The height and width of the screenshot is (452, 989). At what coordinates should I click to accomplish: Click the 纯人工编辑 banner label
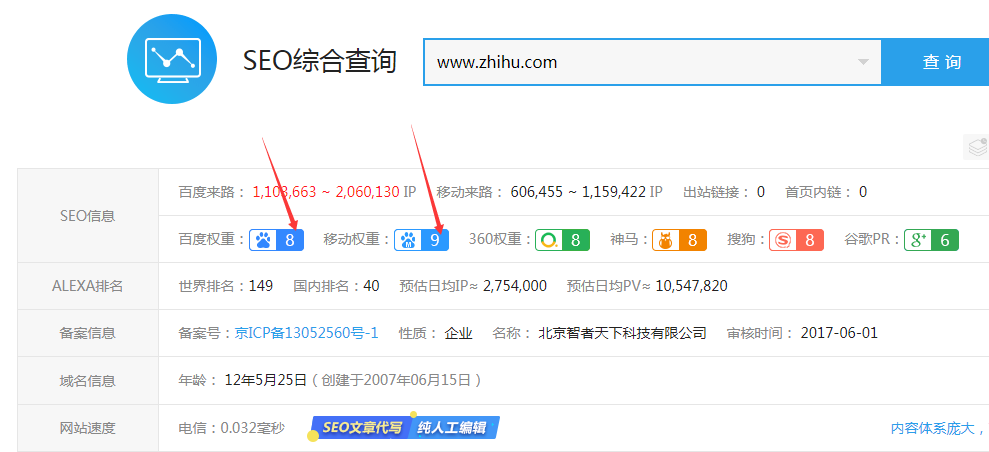coord(454,428)
